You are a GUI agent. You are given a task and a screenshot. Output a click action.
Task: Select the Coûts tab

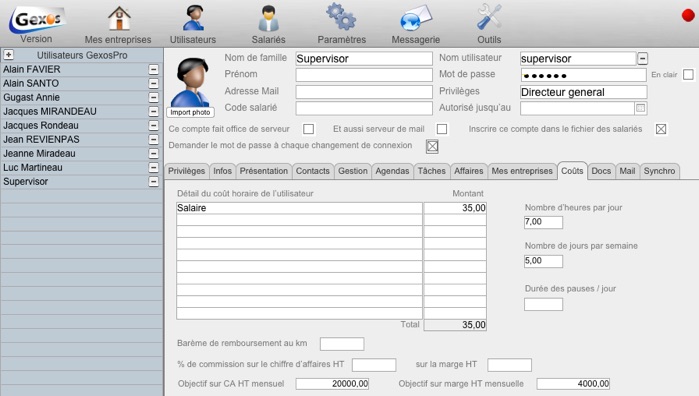coord(572,171)
